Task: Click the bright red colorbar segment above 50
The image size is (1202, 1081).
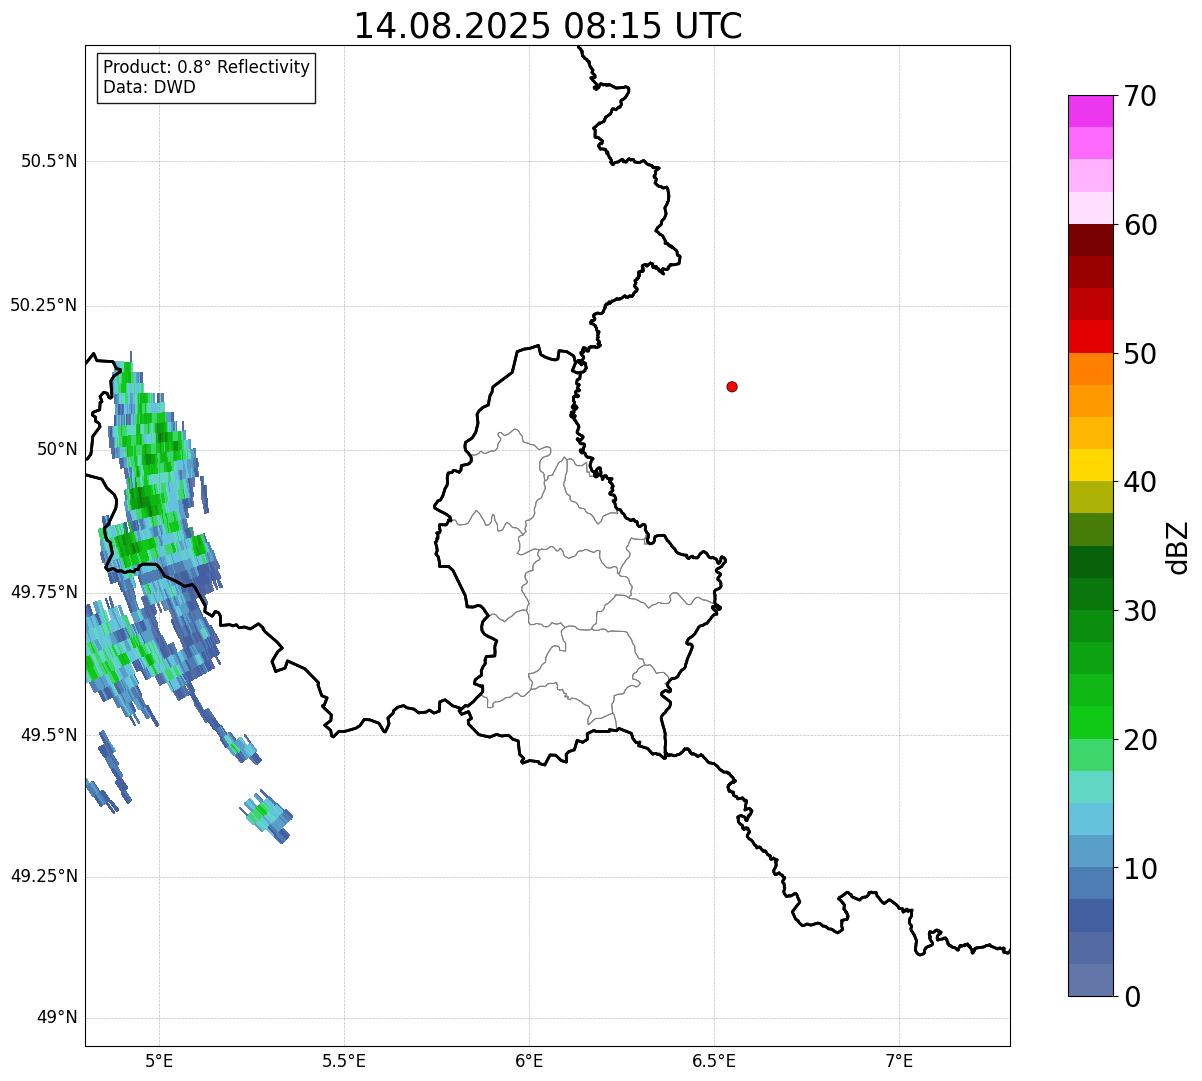Action: coord(1091,337)
